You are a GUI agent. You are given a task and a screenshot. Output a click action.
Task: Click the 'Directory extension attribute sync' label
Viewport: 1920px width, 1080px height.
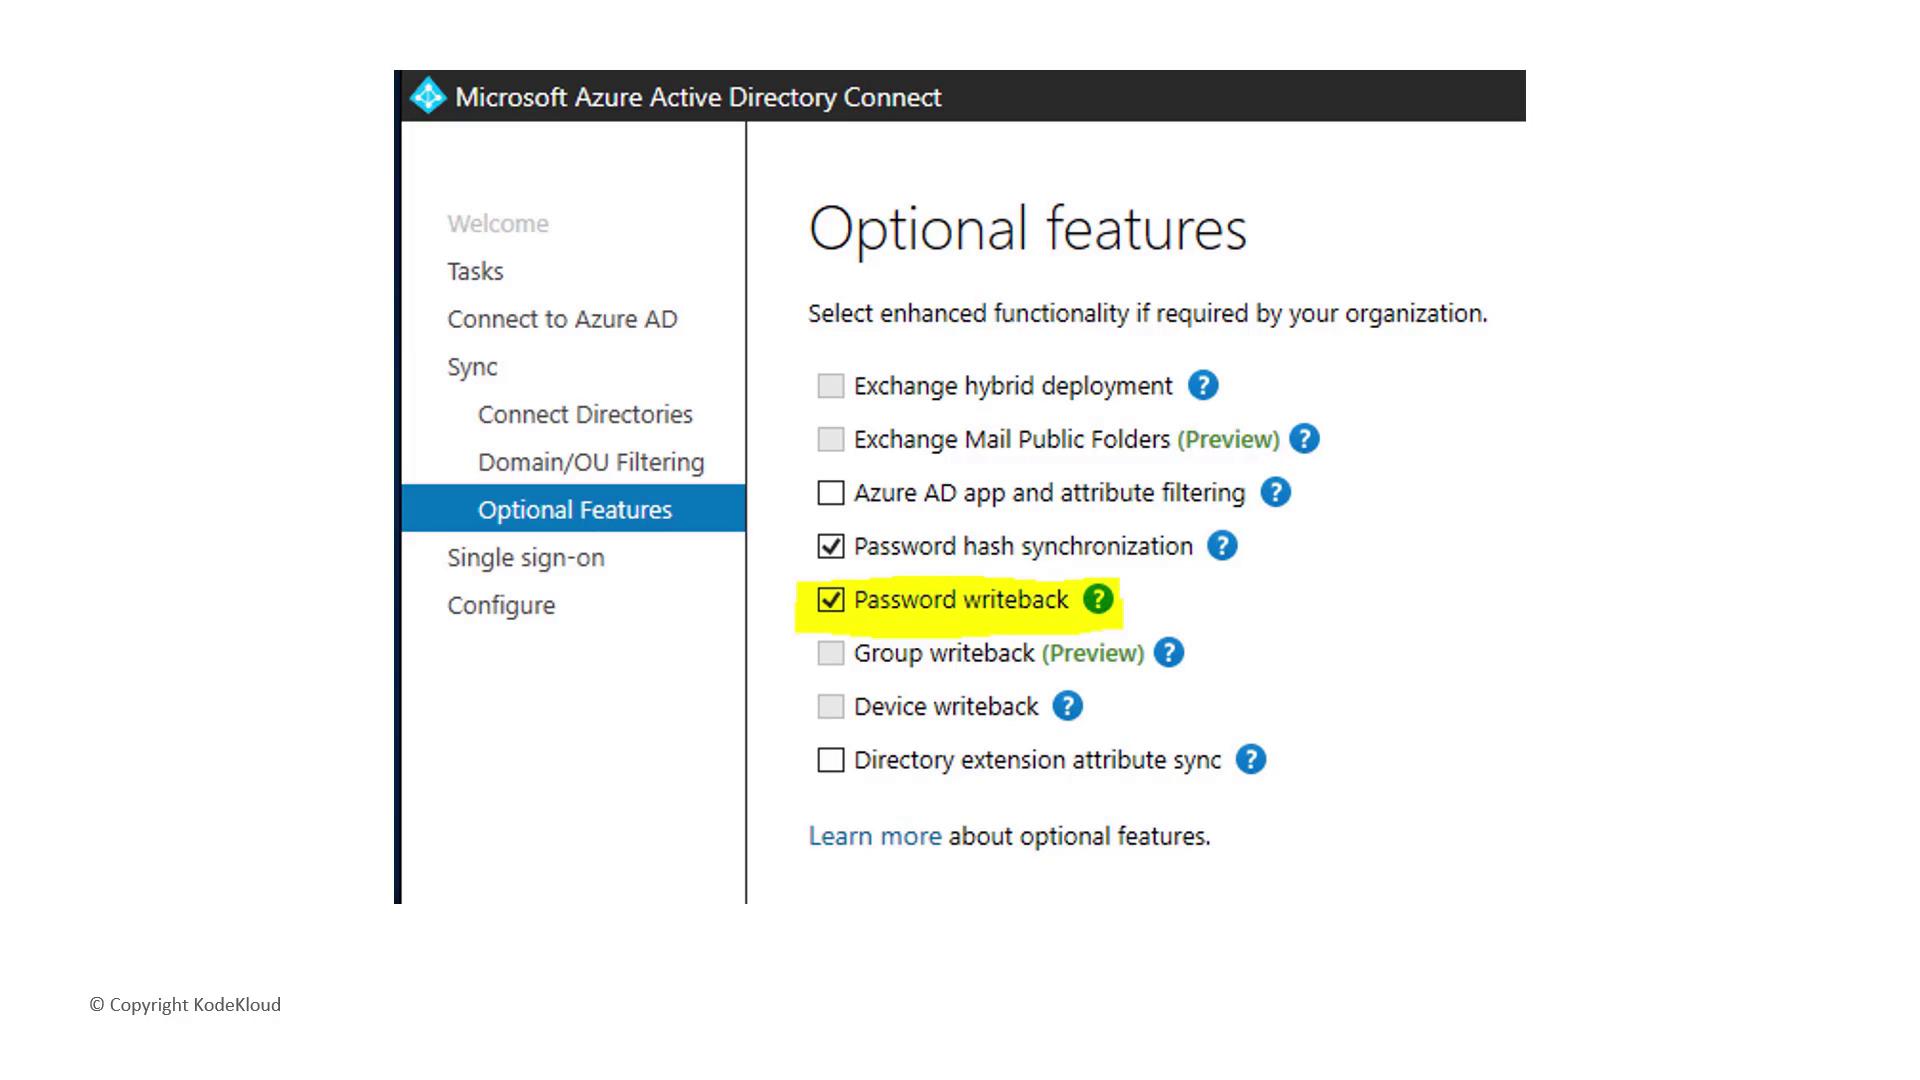1037,760
